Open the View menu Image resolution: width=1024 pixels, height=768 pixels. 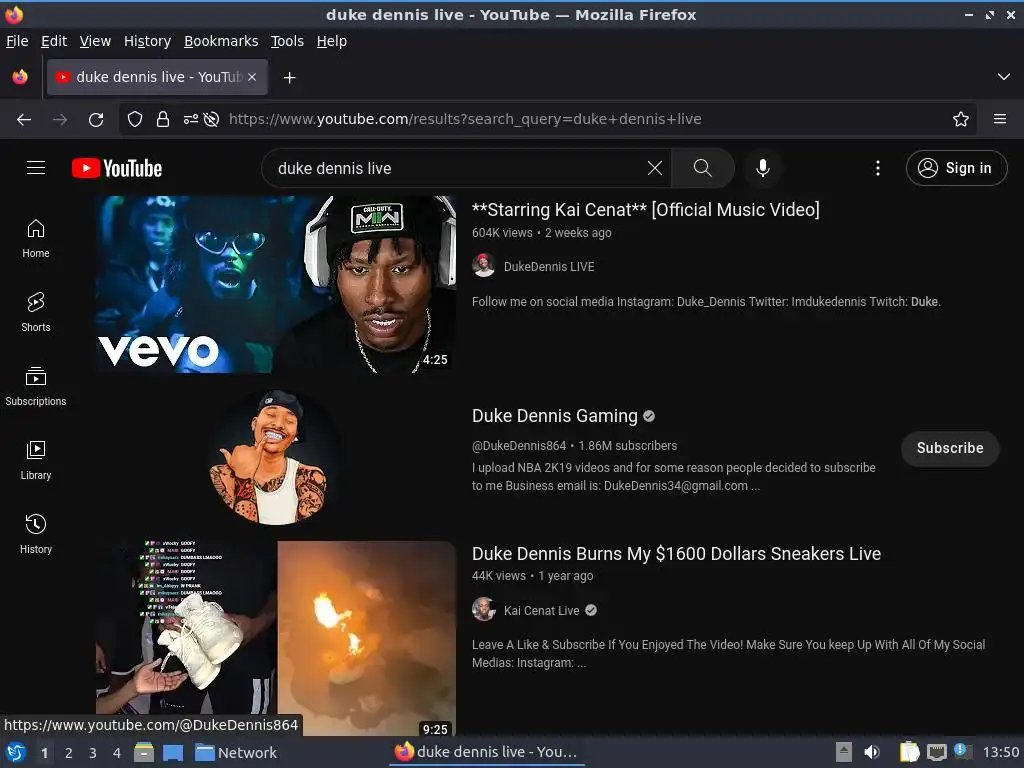tap(95, 41)
